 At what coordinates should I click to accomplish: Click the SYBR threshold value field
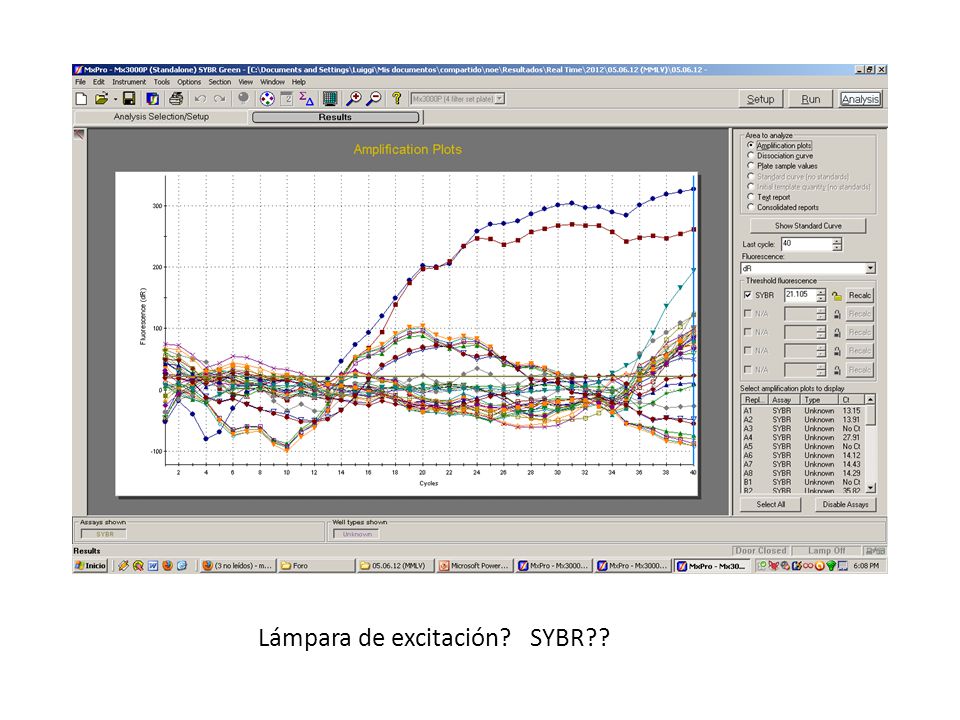800,295
